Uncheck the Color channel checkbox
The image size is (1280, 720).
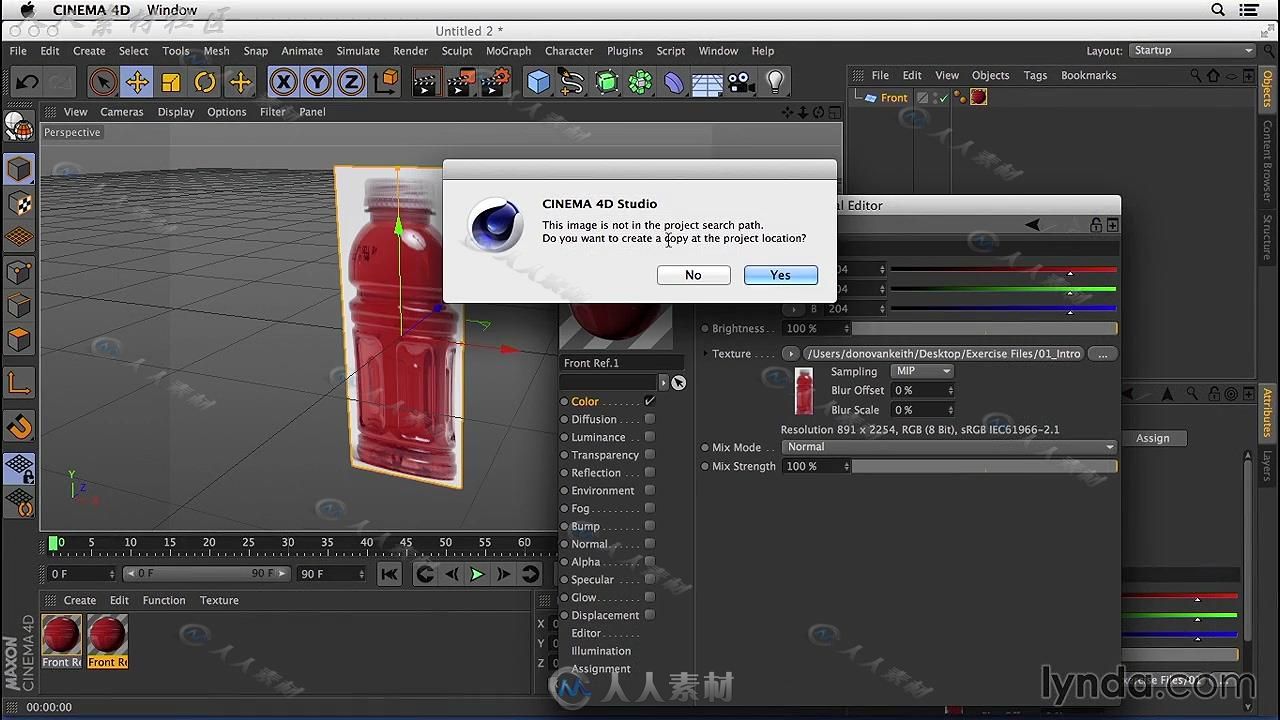[x=650, y=401]
